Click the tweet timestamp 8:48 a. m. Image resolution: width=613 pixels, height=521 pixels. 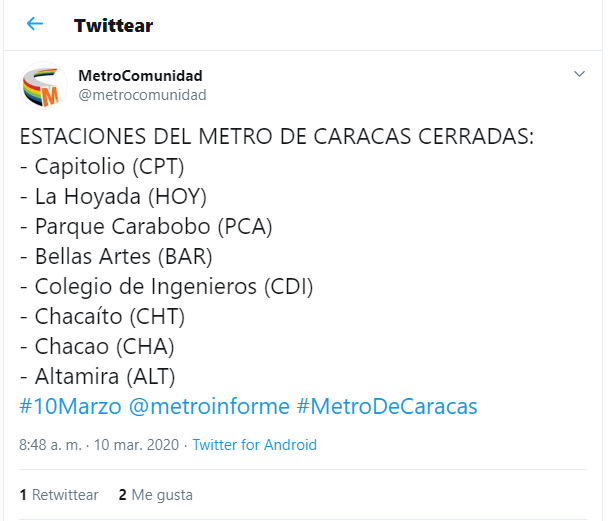[50, 445]
